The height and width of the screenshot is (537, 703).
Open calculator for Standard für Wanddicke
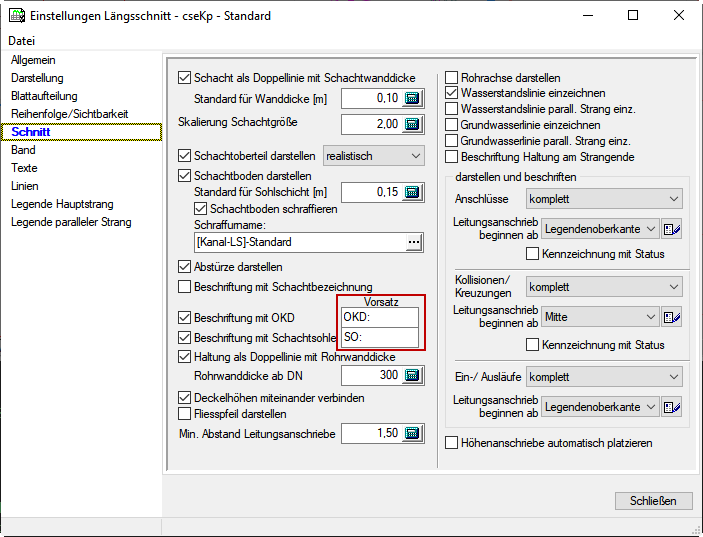click(413, 99)
